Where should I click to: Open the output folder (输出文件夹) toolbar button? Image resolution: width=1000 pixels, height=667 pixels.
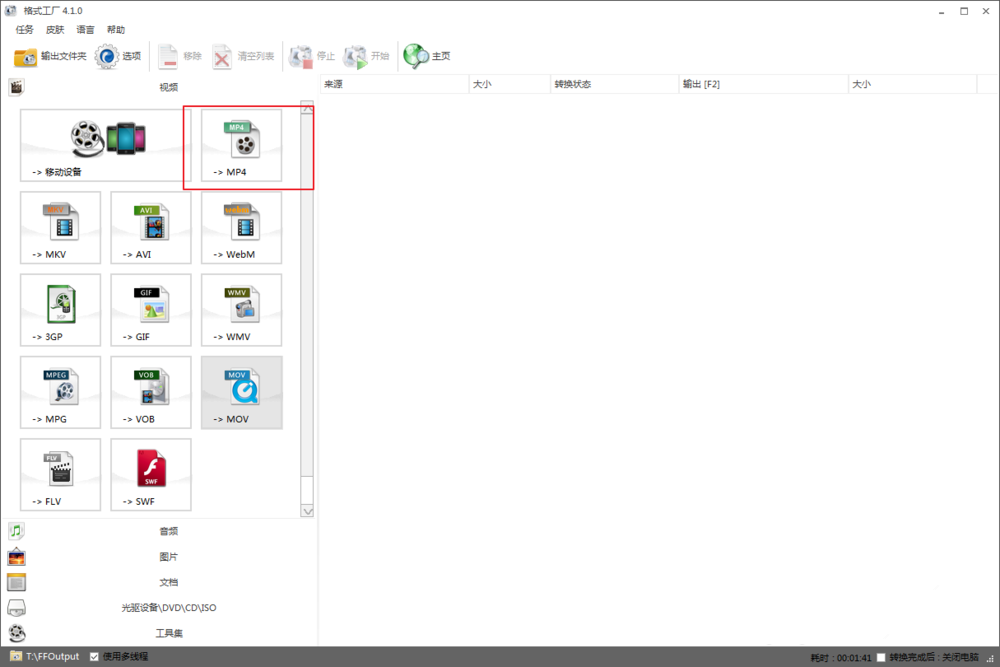point(50,56)
